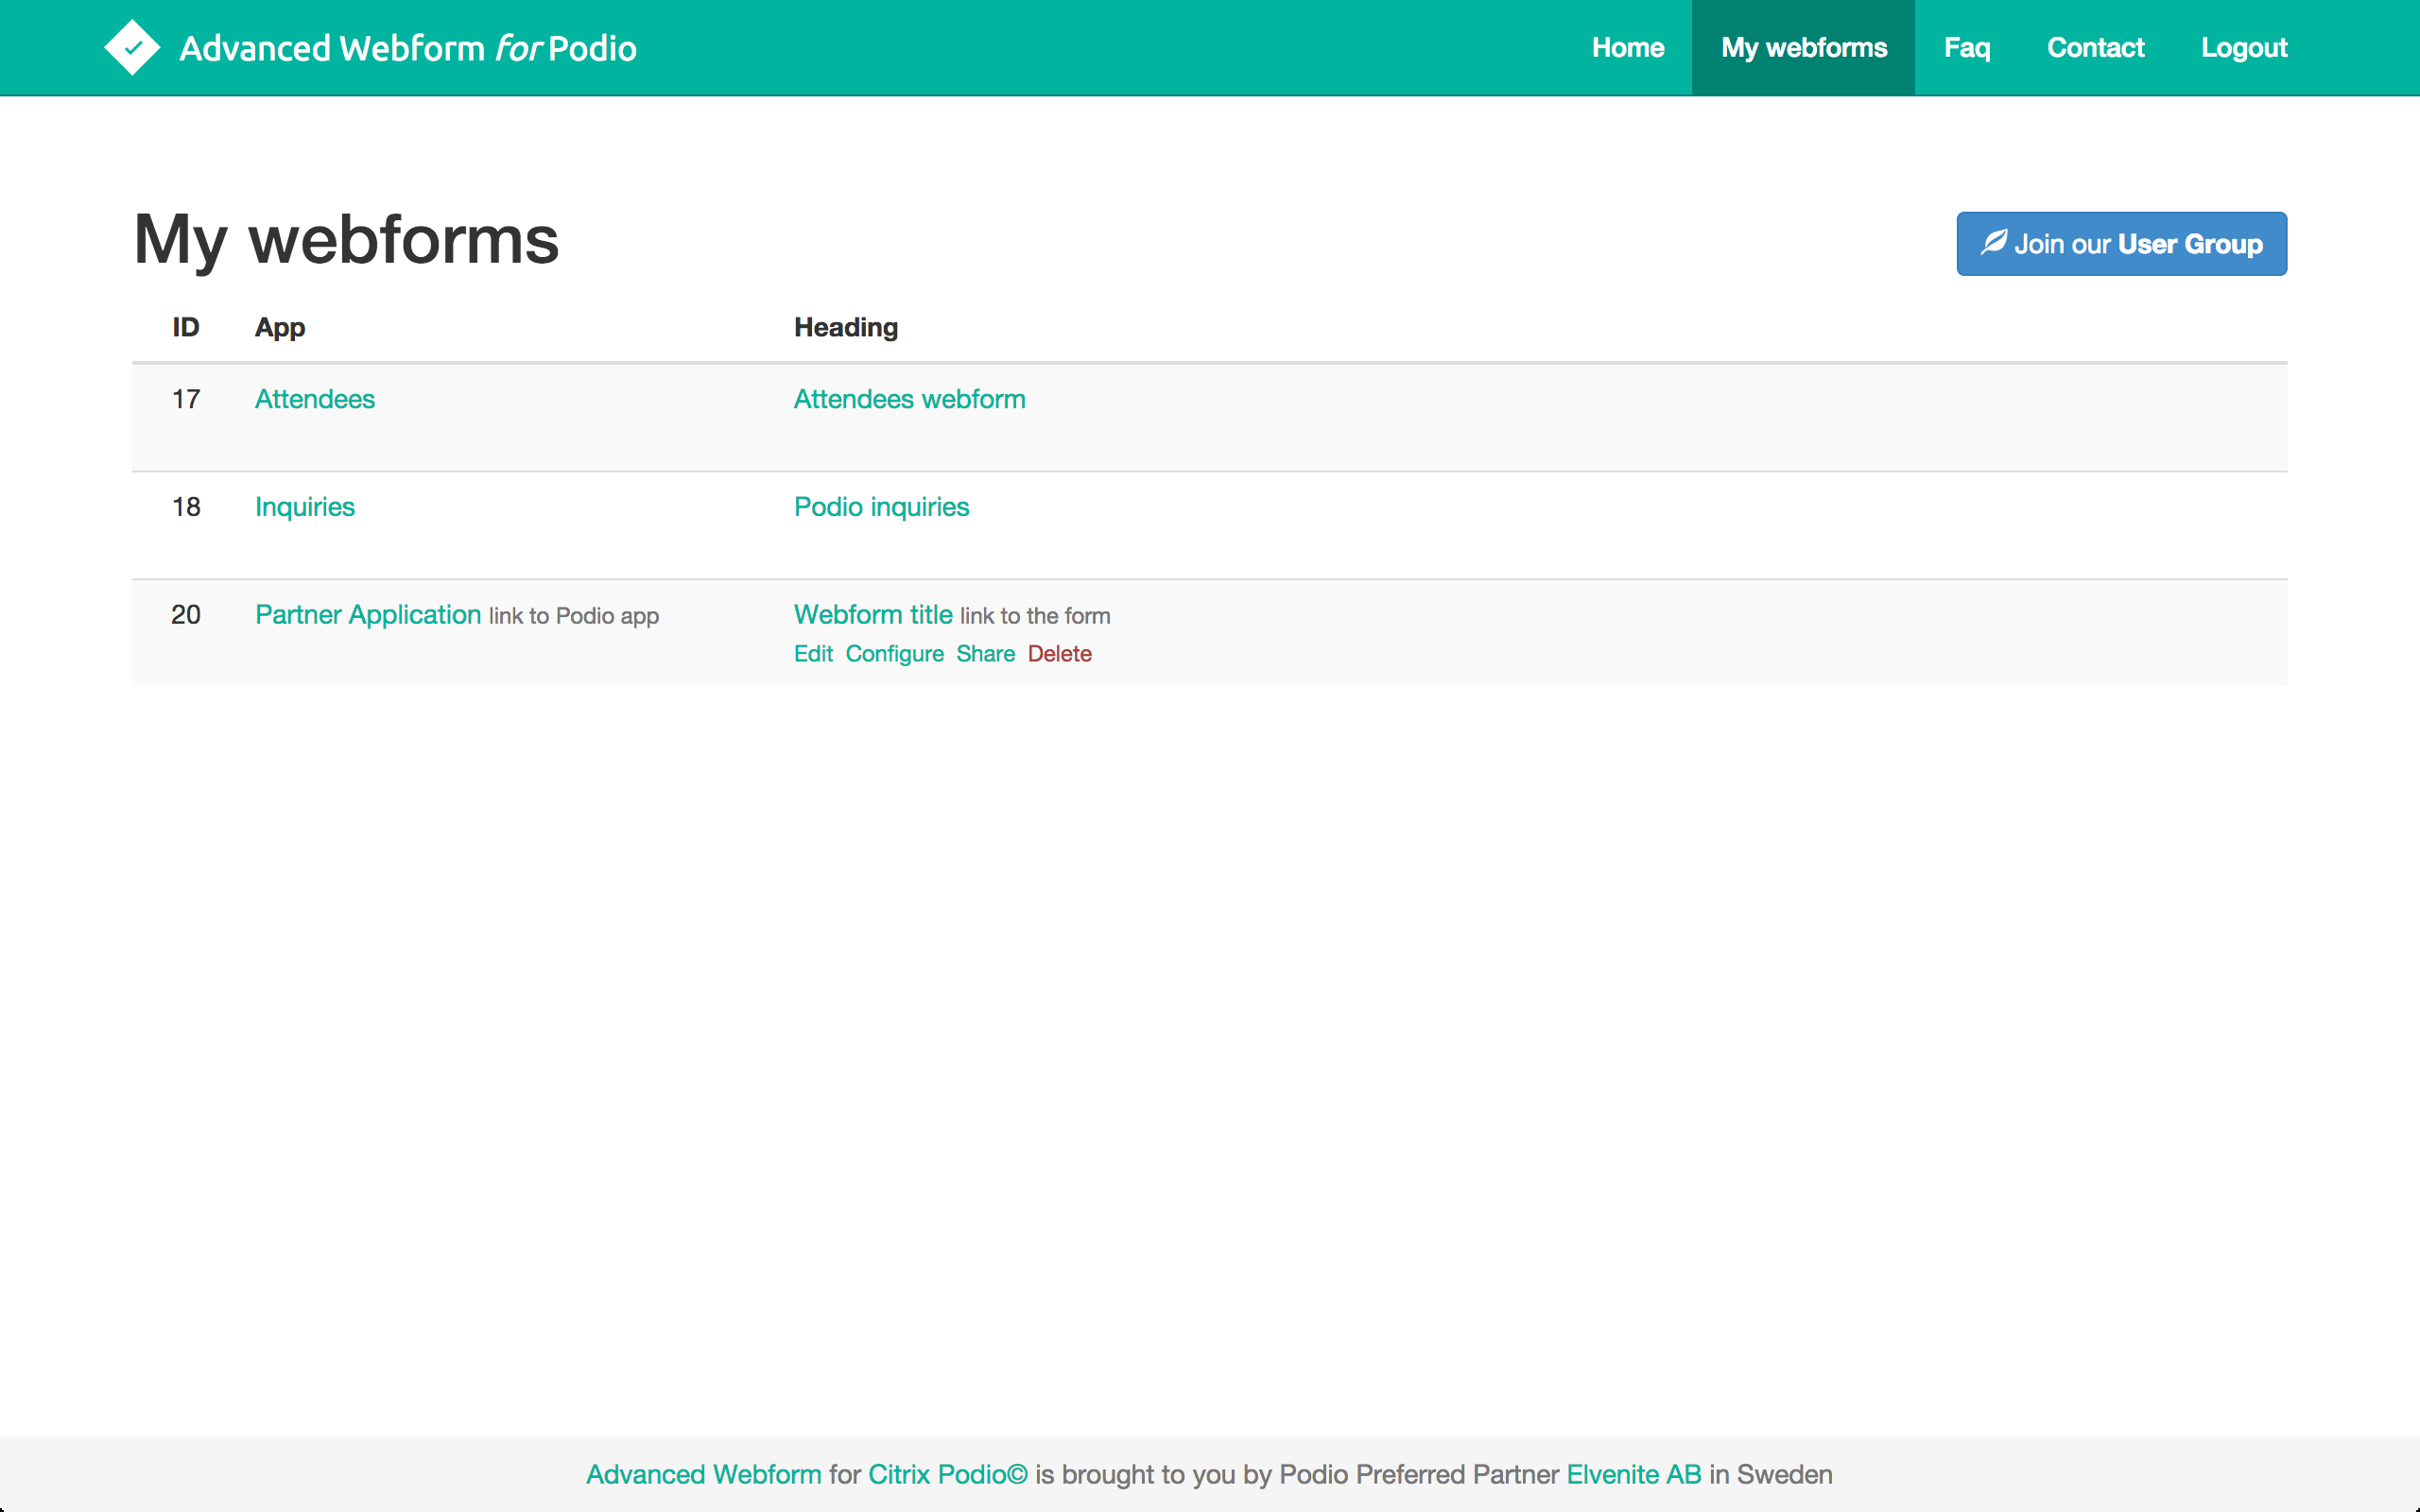Delete the Partner Application webform
The width and height of the screenshot is (2420, 1512).
pos(1059,654)
